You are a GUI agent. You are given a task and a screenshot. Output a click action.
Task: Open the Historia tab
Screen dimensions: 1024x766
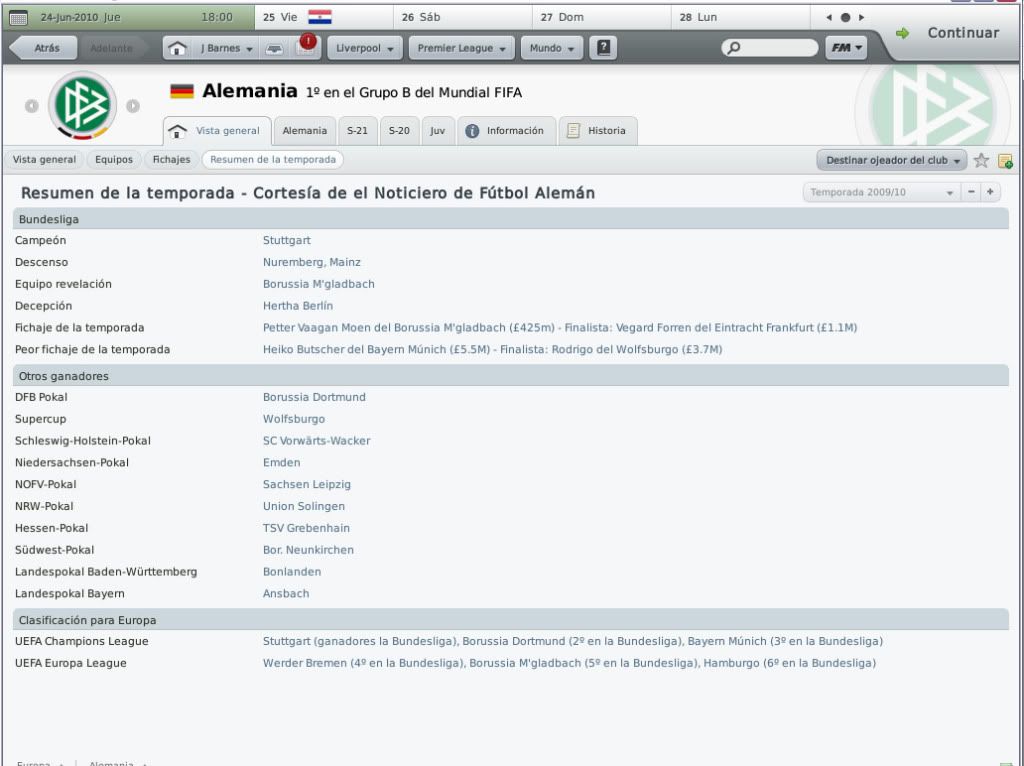(598, 131)
